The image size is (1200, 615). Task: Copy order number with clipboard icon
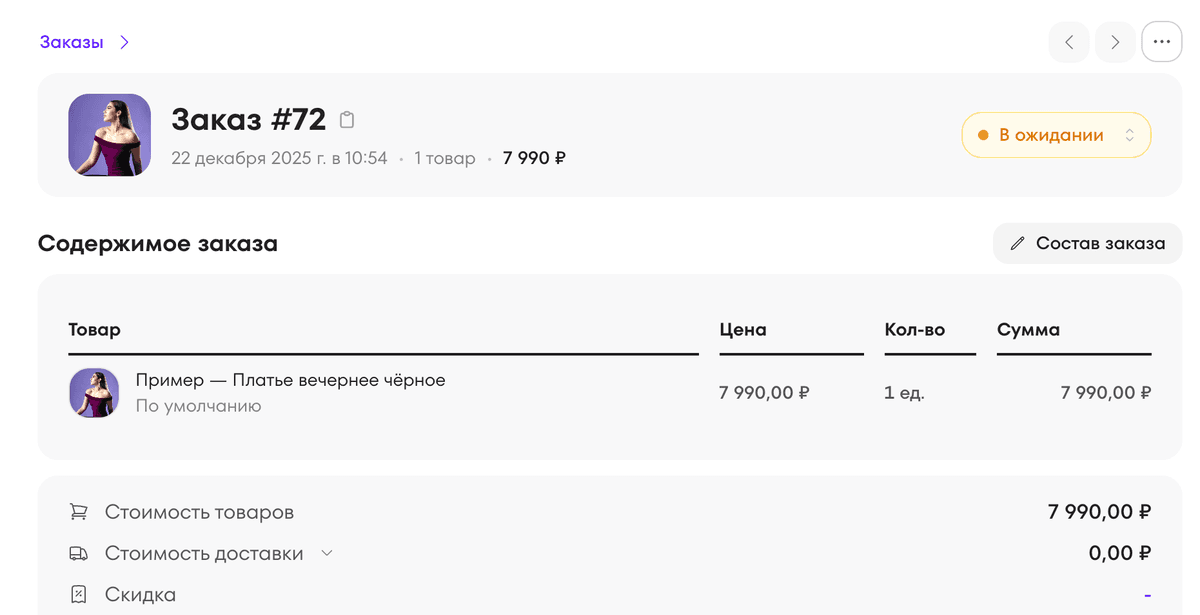[347, 120]
